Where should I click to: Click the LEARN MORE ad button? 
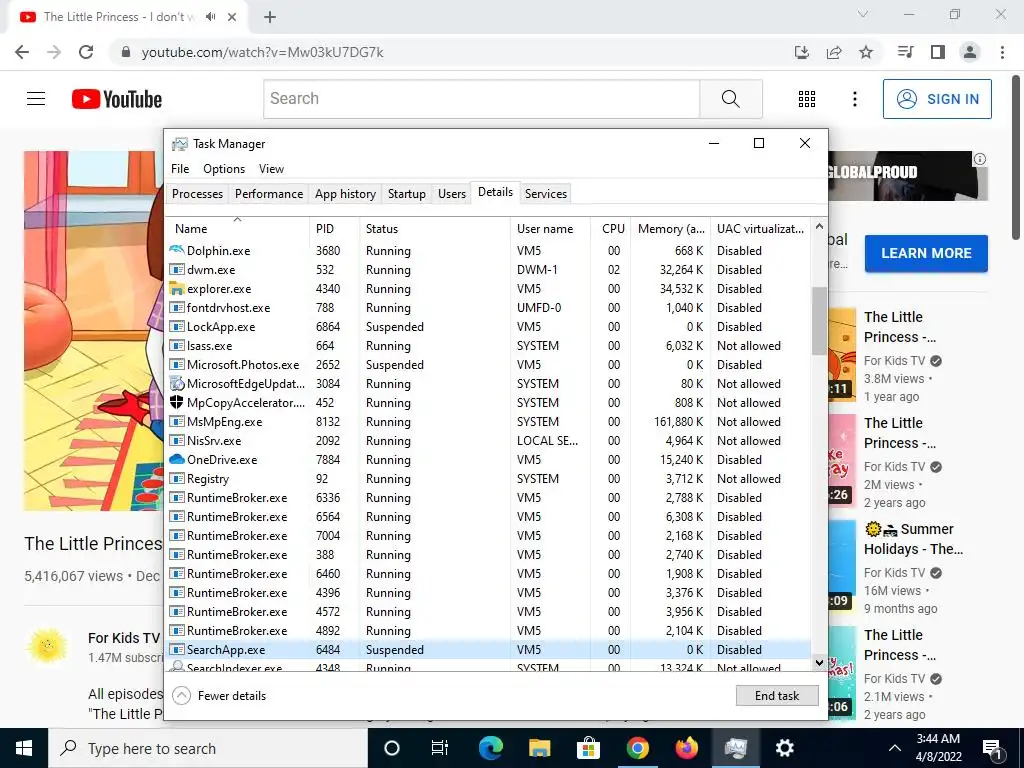pyautogui.click(x=926, y=253)
